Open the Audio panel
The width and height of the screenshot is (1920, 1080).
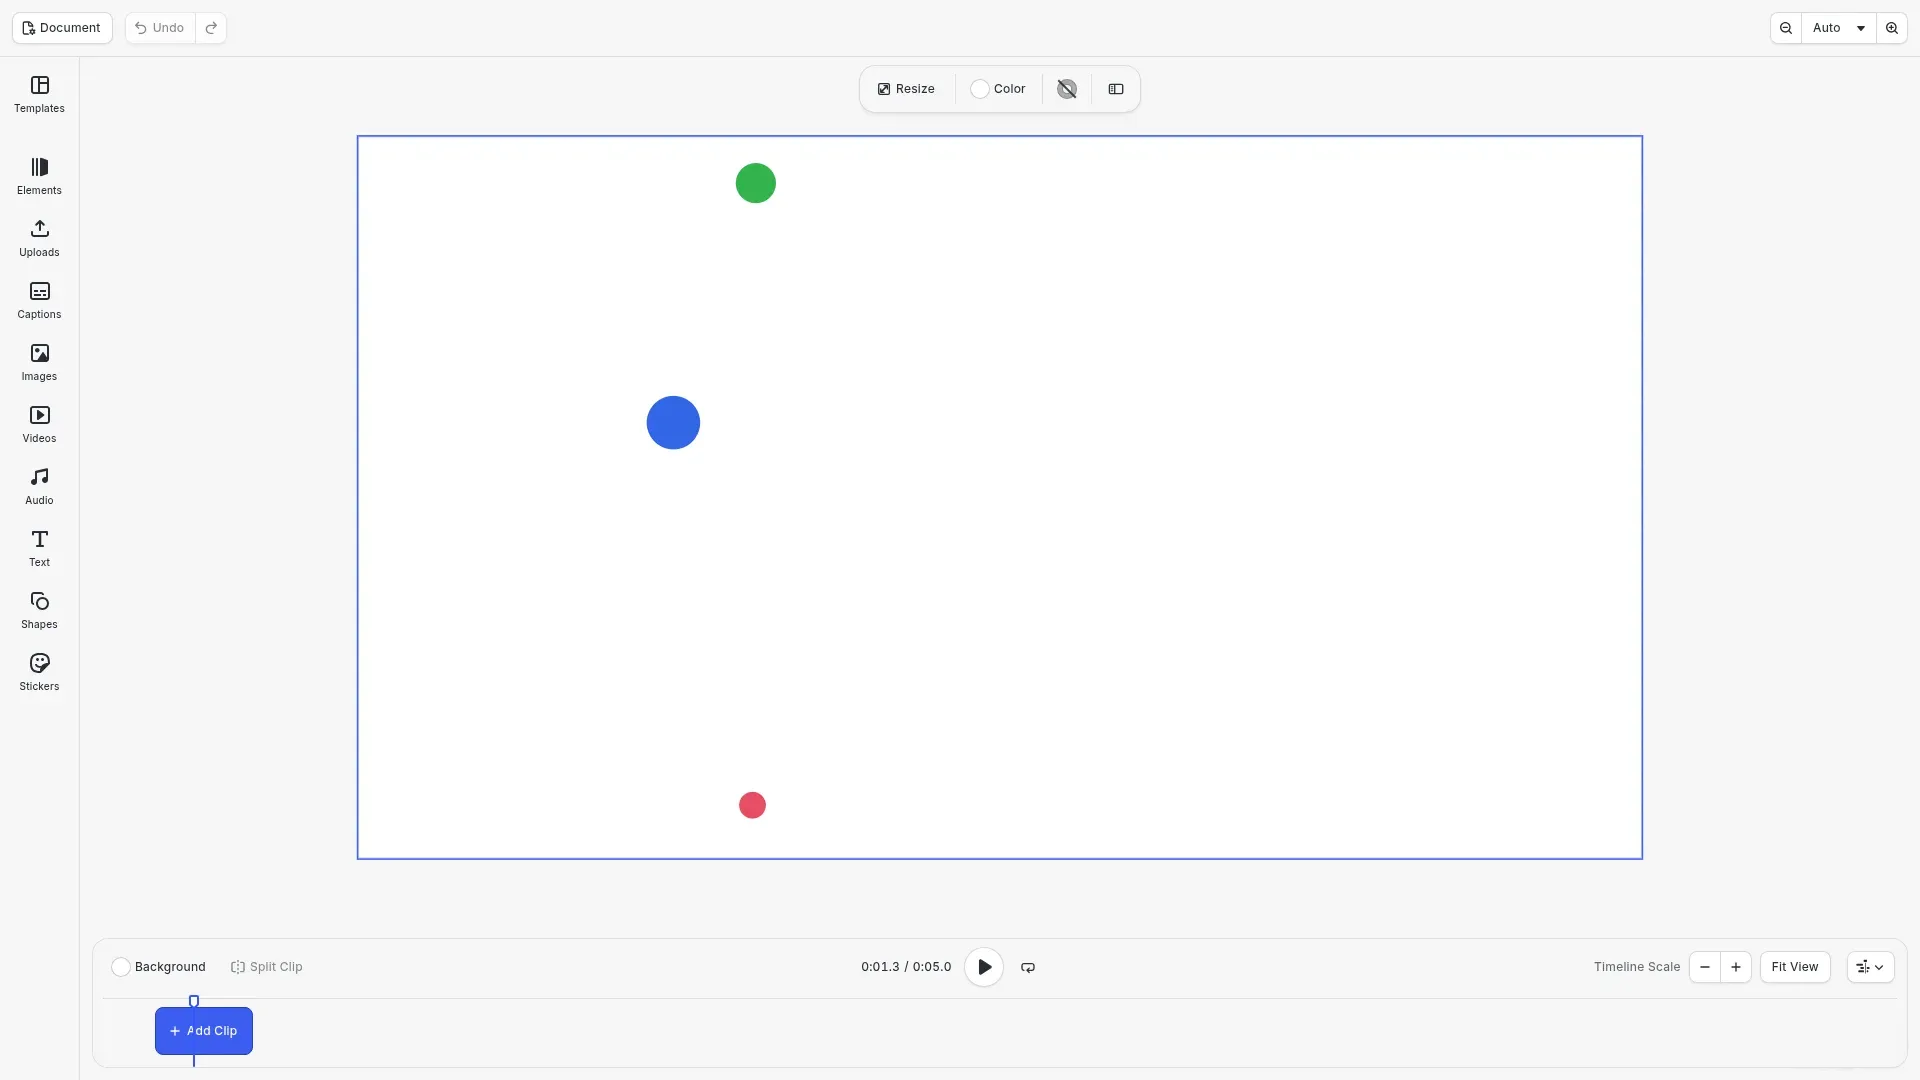[x=39, y=487]
